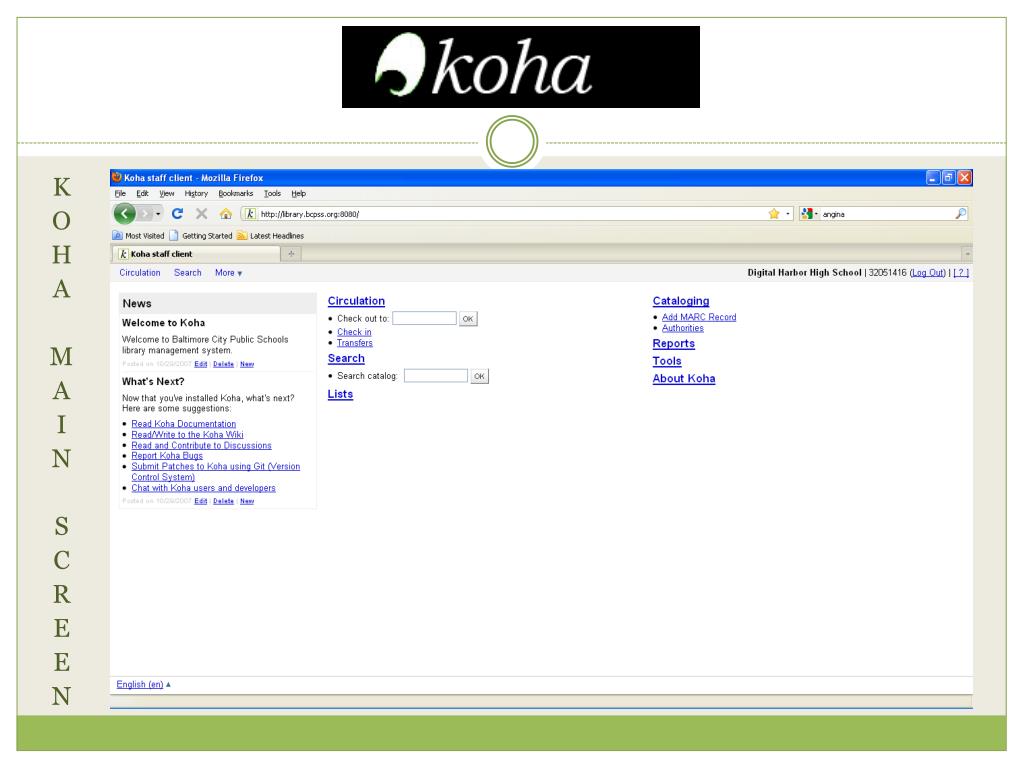Open the Lists link
This screenshot has height=768, width=1024.
[340, 394]
